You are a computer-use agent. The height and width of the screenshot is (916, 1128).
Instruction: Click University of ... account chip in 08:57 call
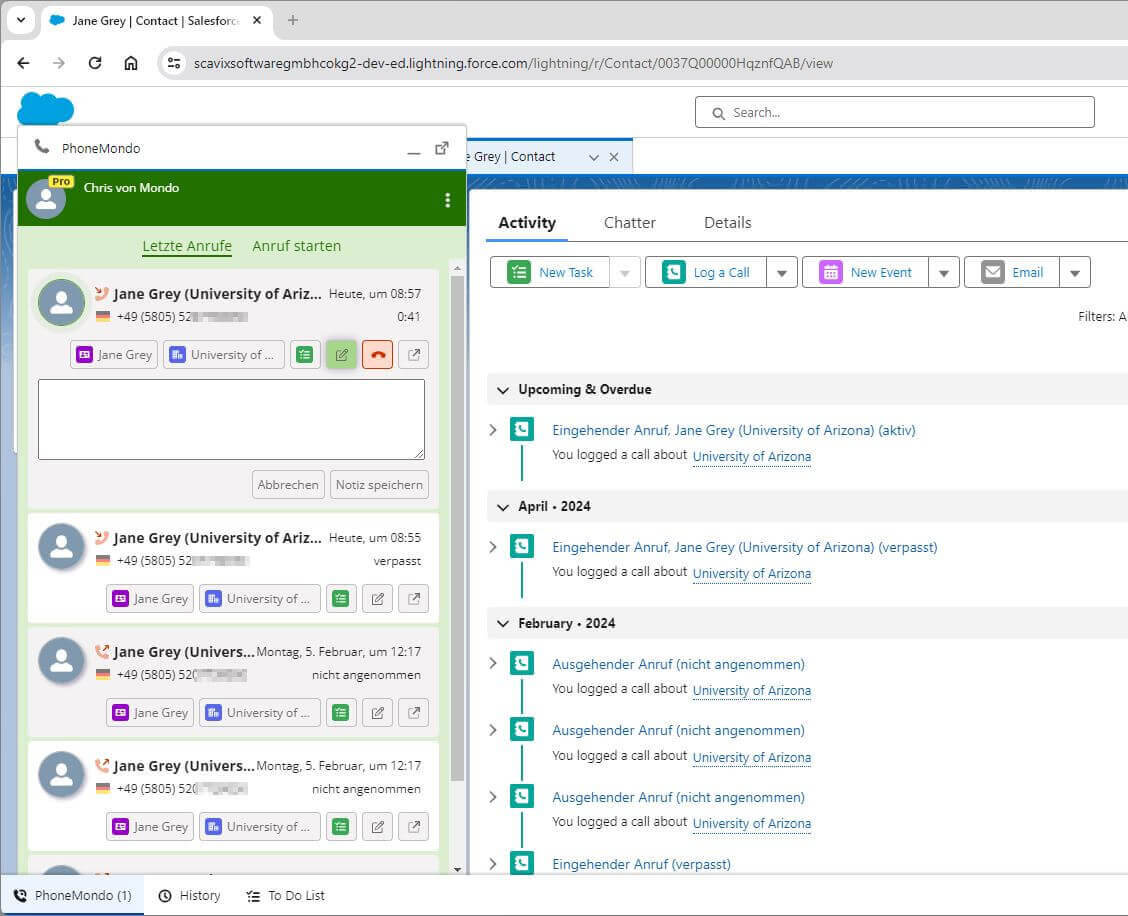(x=224, y=355)
